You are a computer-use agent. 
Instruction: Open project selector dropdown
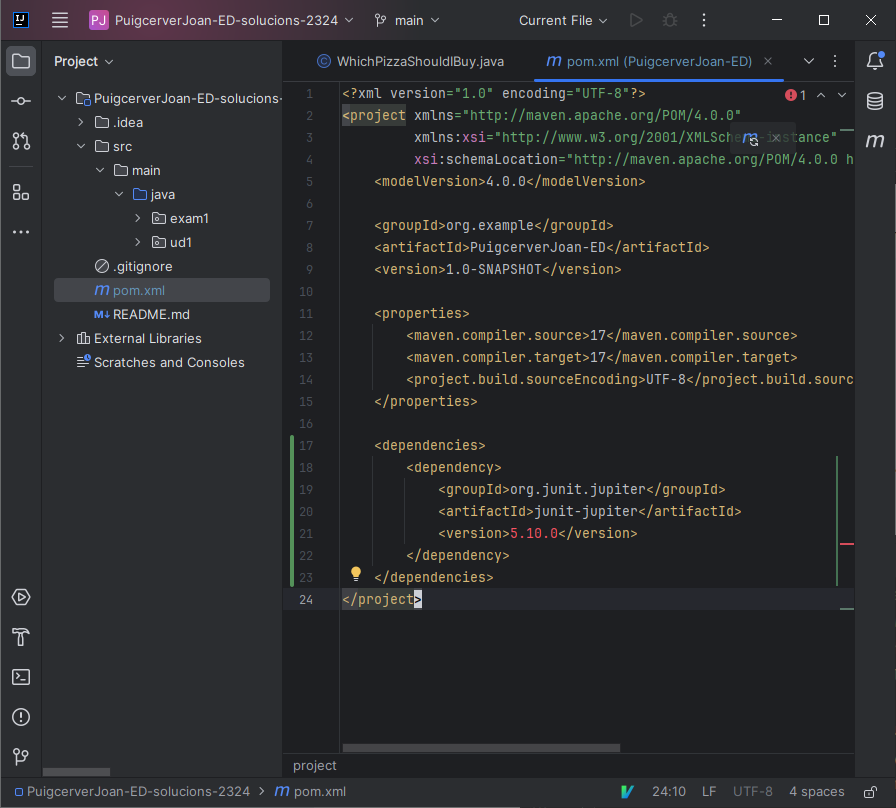(x=222, y=21)
